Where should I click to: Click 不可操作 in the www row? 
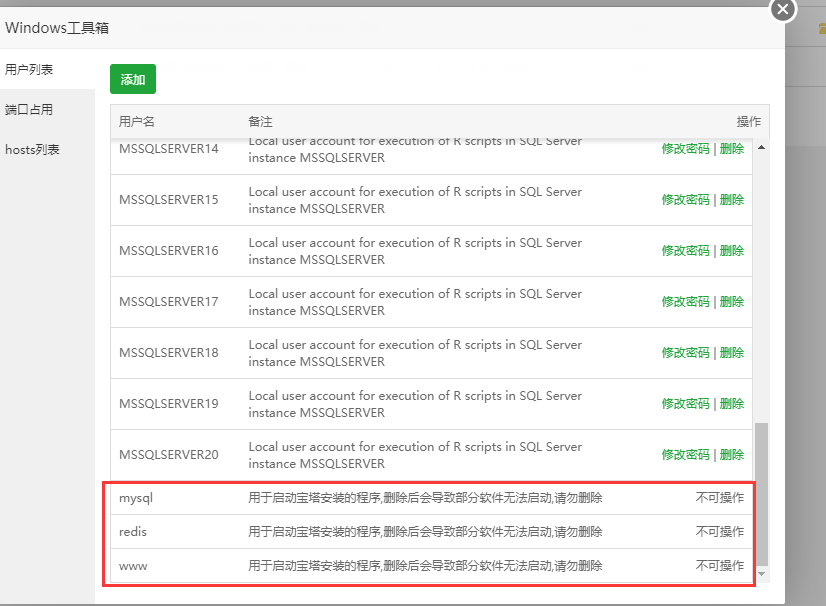click(720, 566)
